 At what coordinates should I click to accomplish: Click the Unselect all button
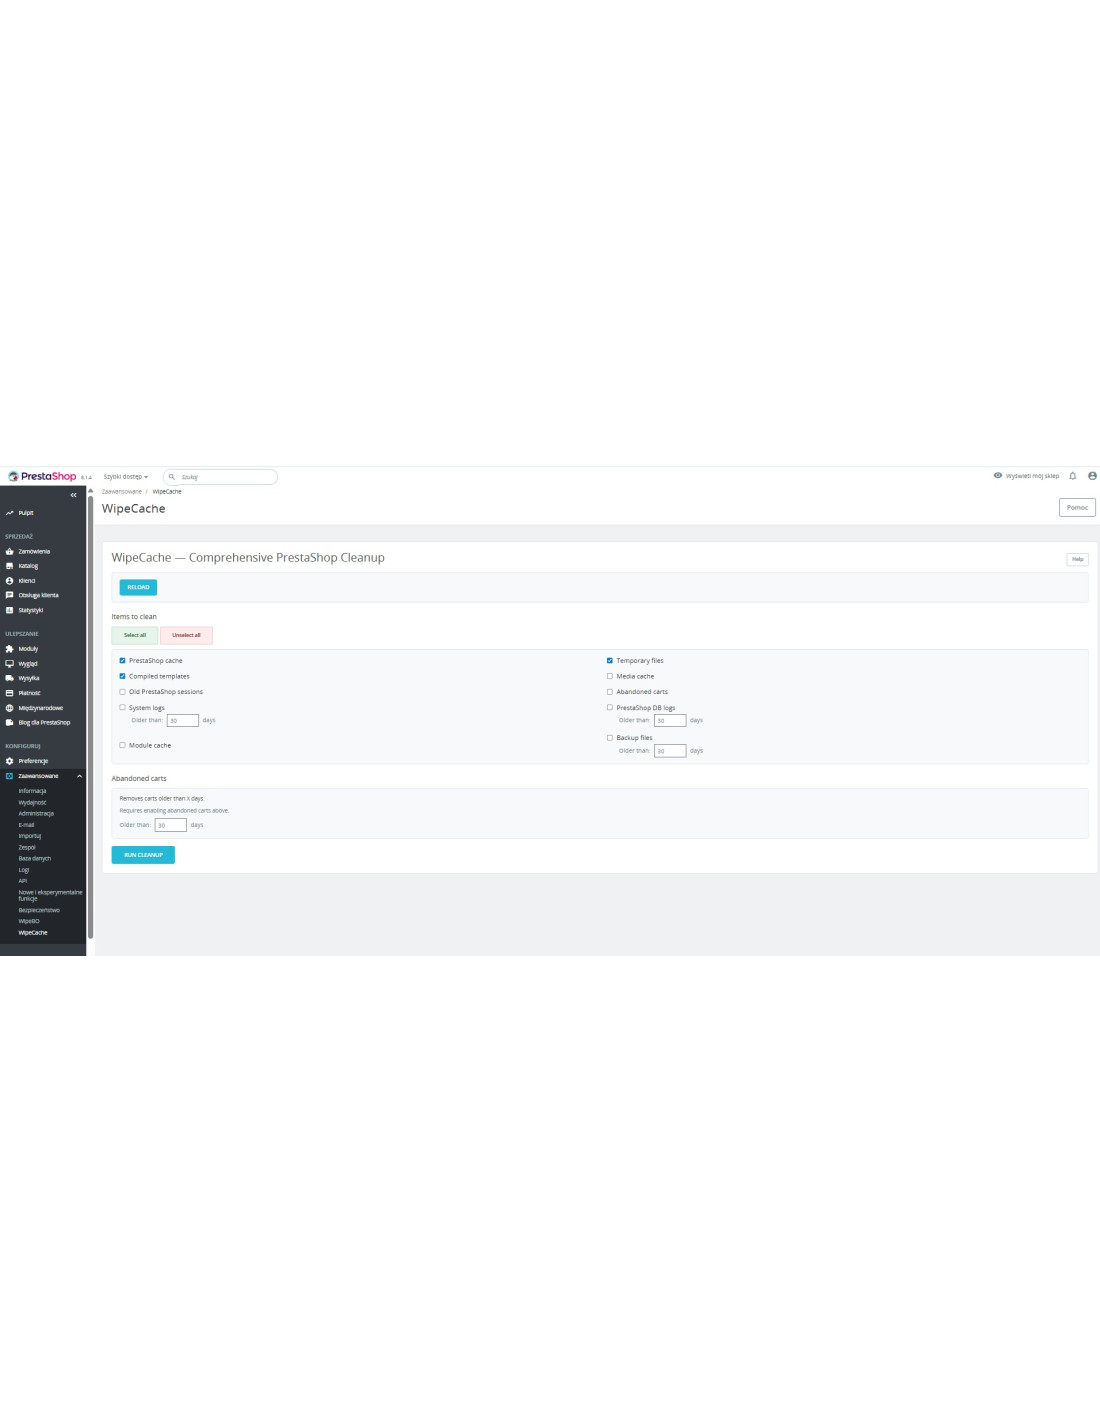click(186, 635)
